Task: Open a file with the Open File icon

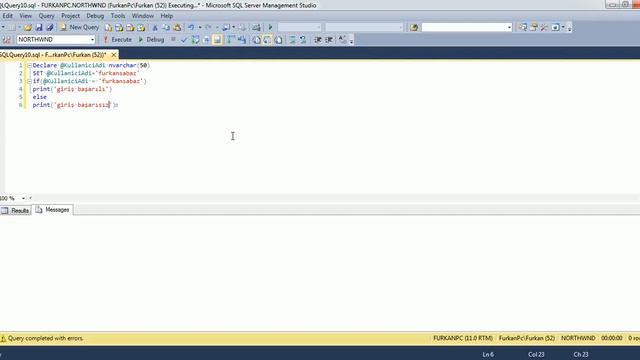Action: pos(28,27)
